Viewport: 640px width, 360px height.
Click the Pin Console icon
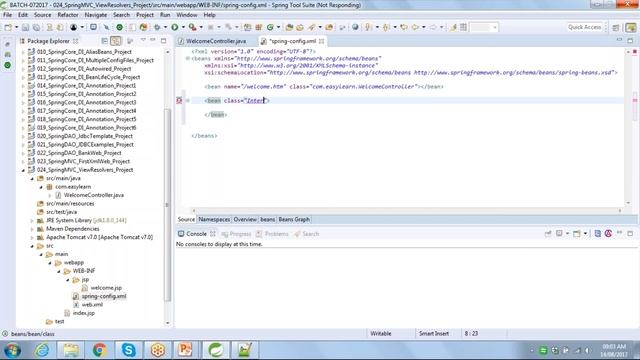click(548, 233)
